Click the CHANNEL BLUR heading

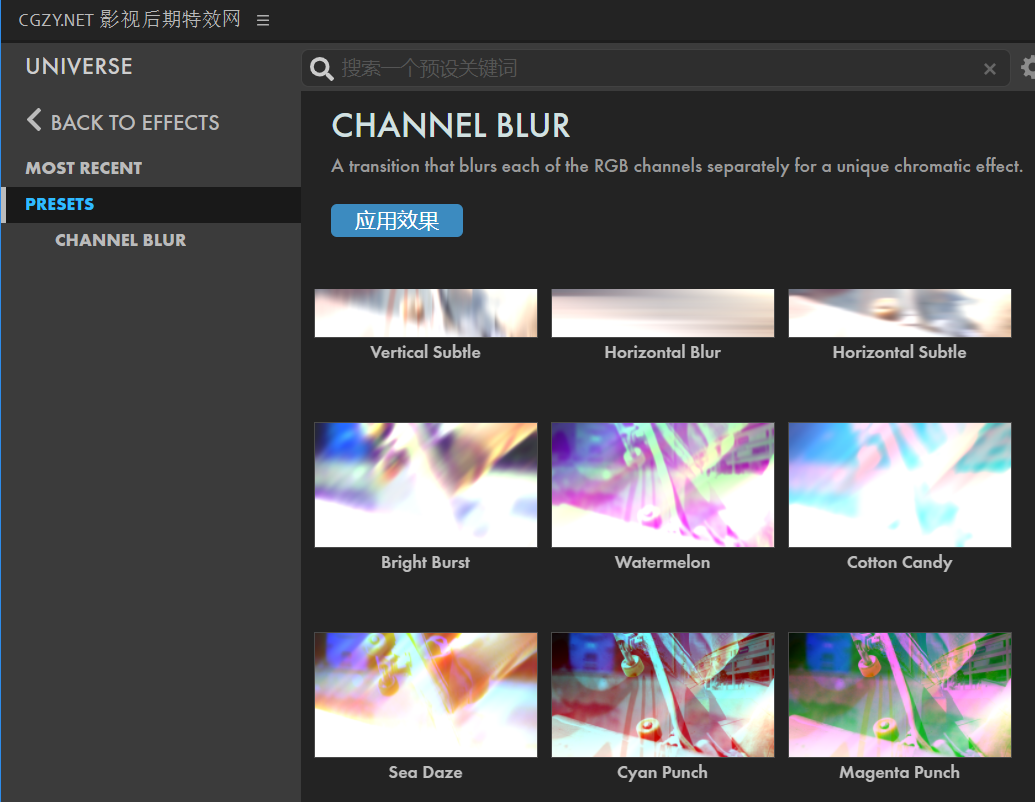click(x=451, y=125)
